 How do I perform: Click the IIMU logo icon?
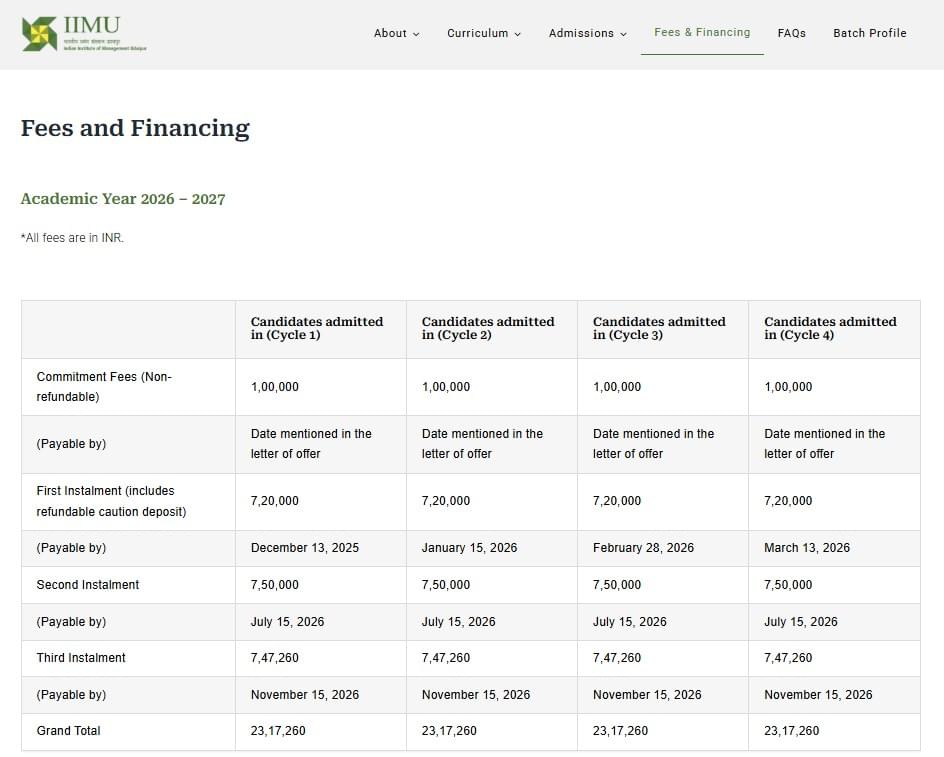(40, 34)
